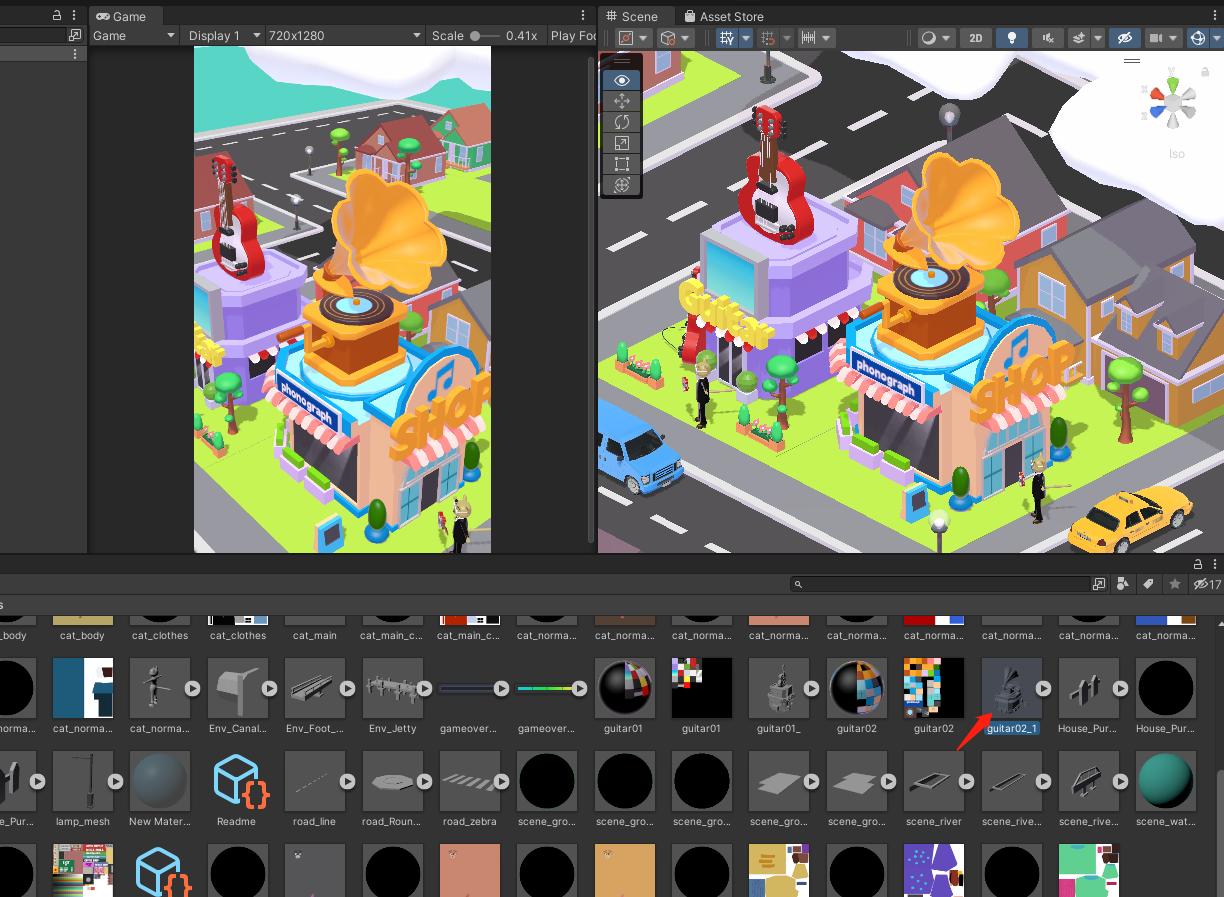Click the favorites star icon in Project
Image resolution: width=1224 pixels, height=897 pixels.
[1175, 584]
